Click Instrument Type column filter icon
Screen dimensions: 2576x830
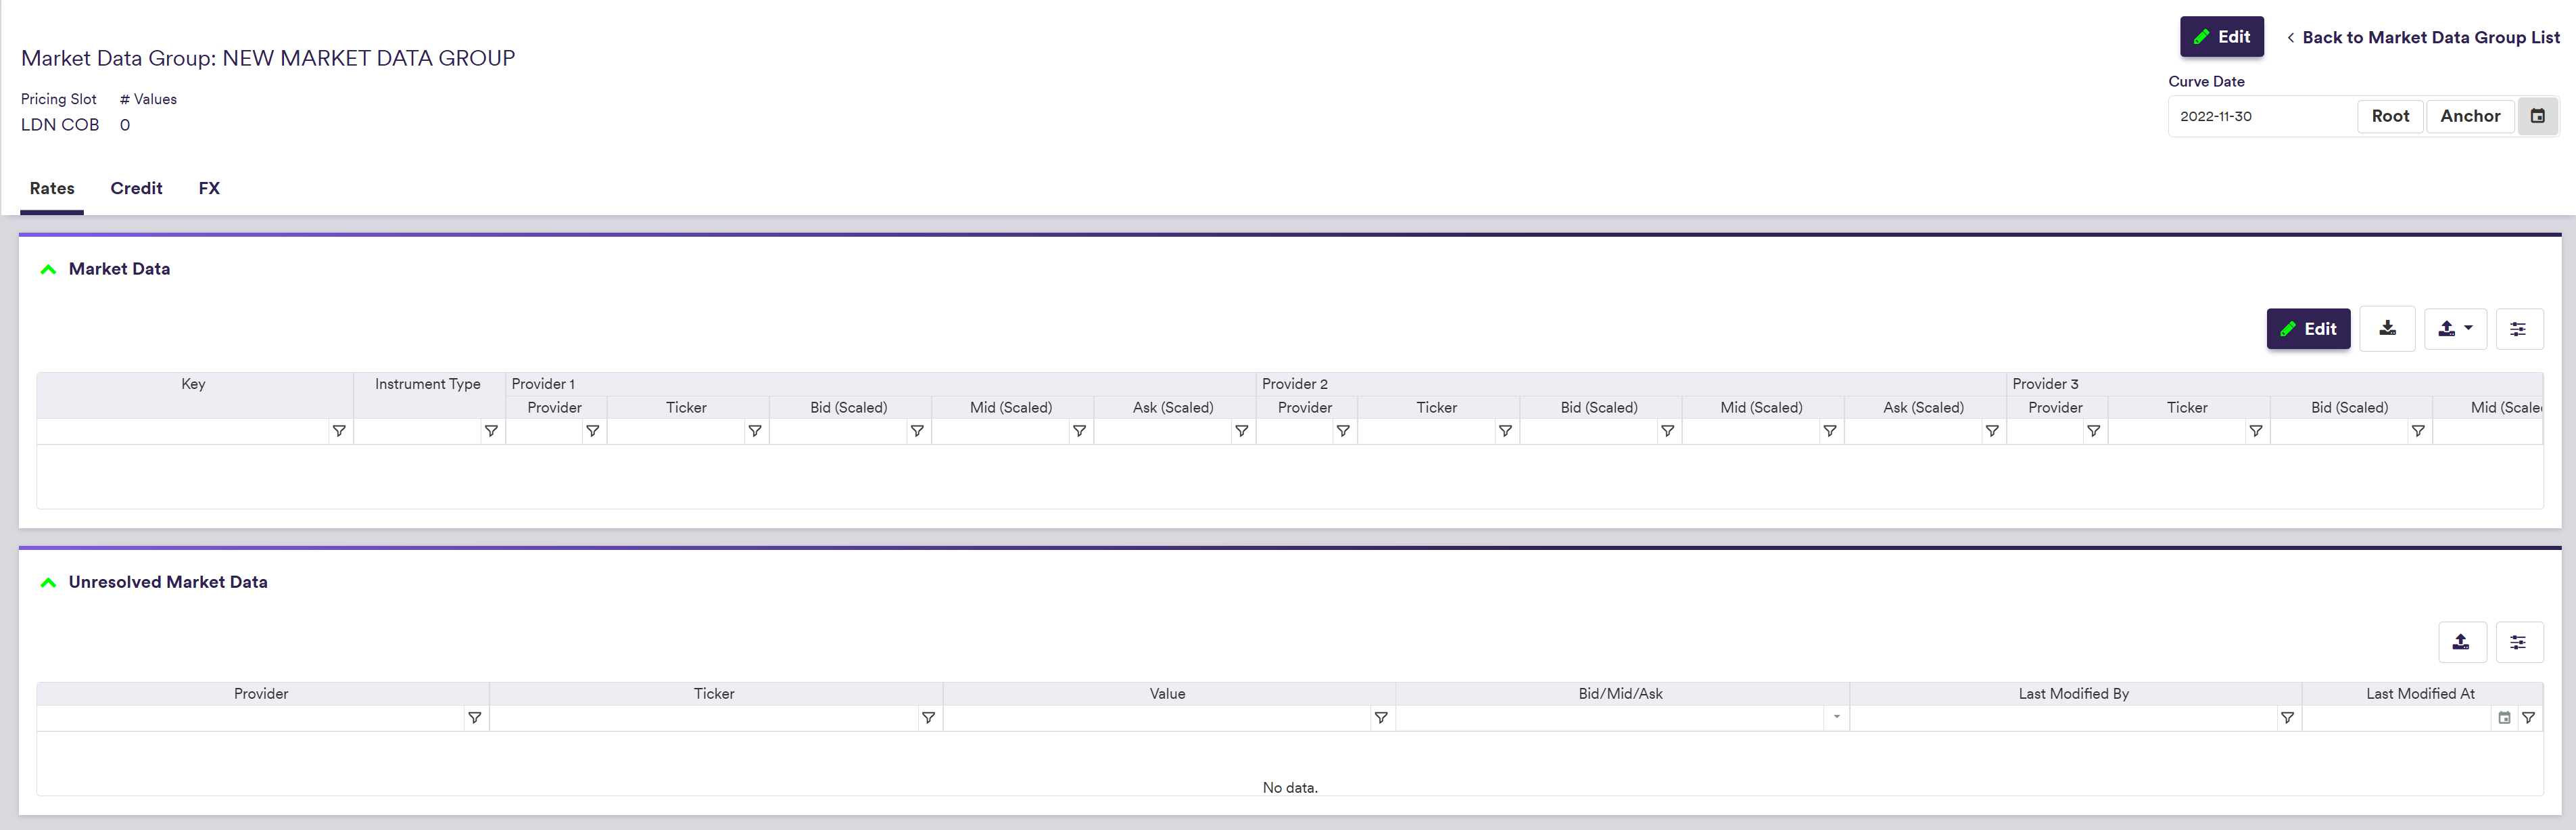coord(491,431)
